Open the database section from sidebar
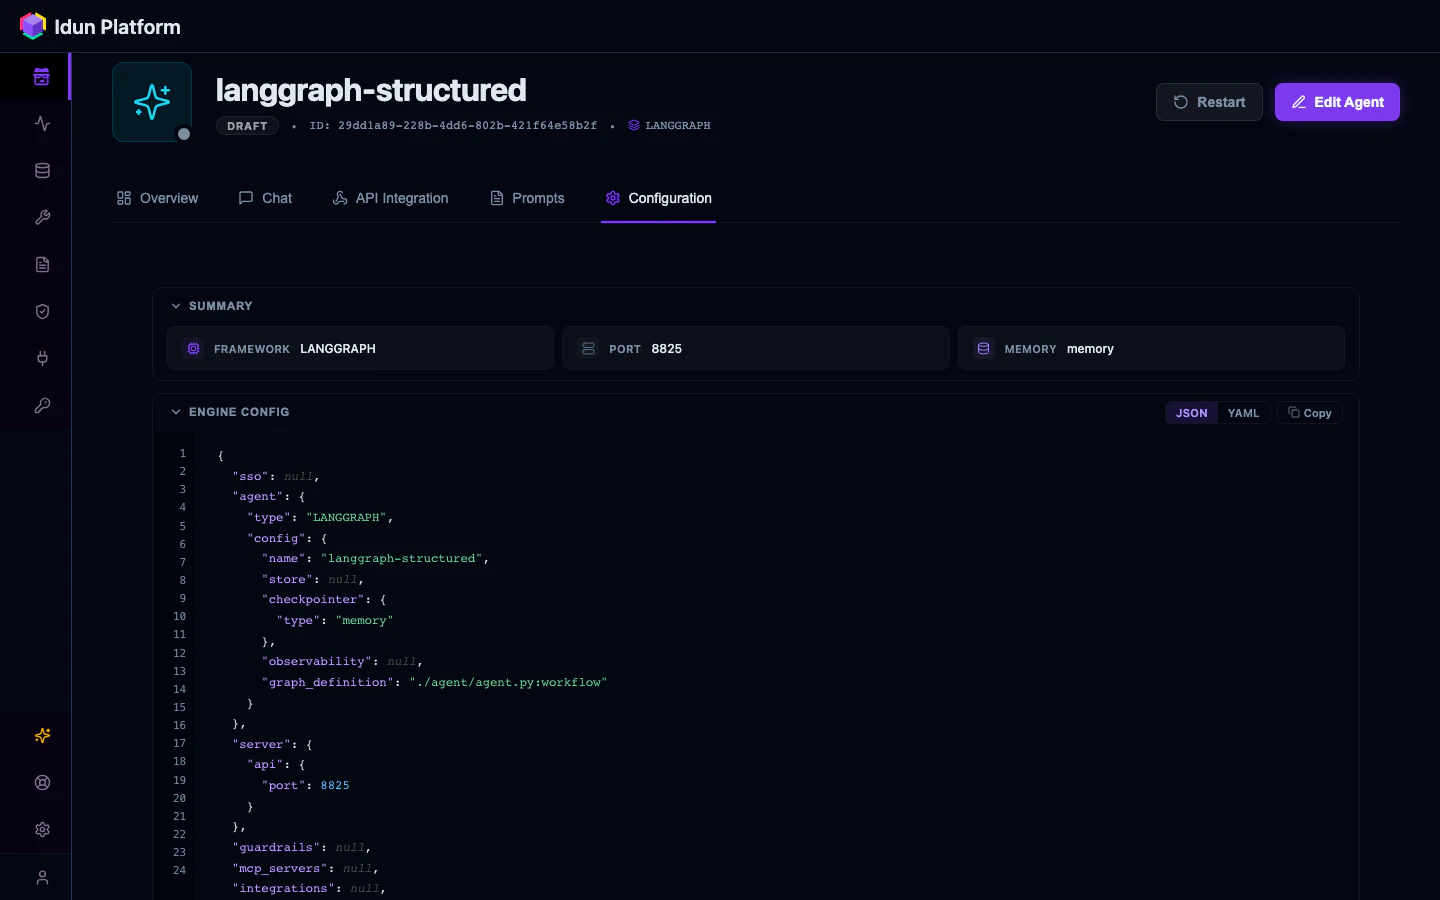This screenshot has height=900, width=1440. [42, 170]
